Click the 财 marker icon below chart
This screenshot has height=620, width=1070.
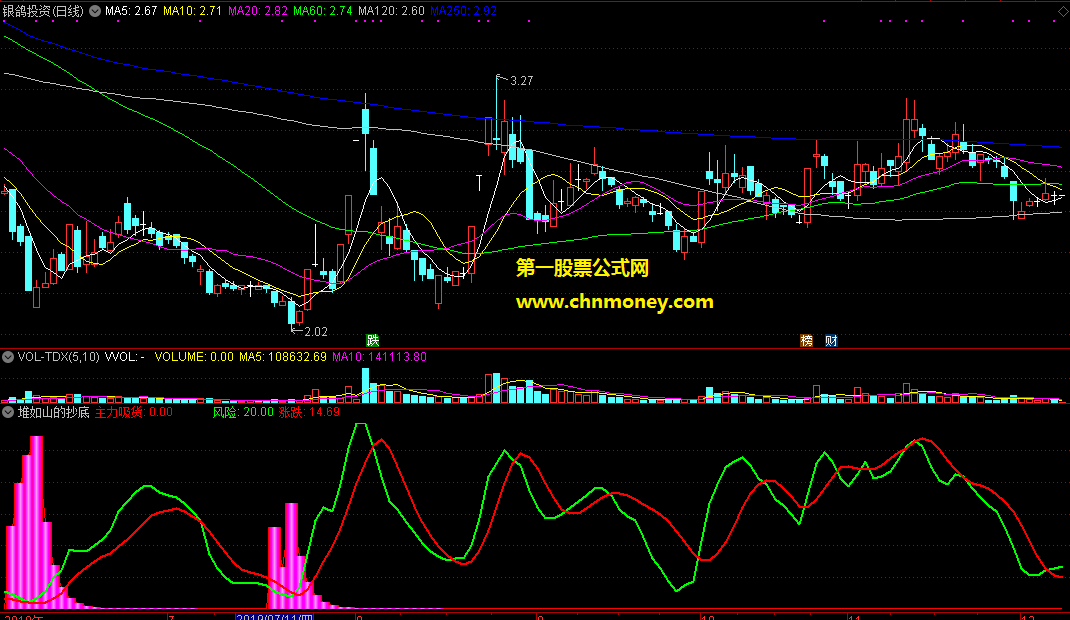point(831,340)
